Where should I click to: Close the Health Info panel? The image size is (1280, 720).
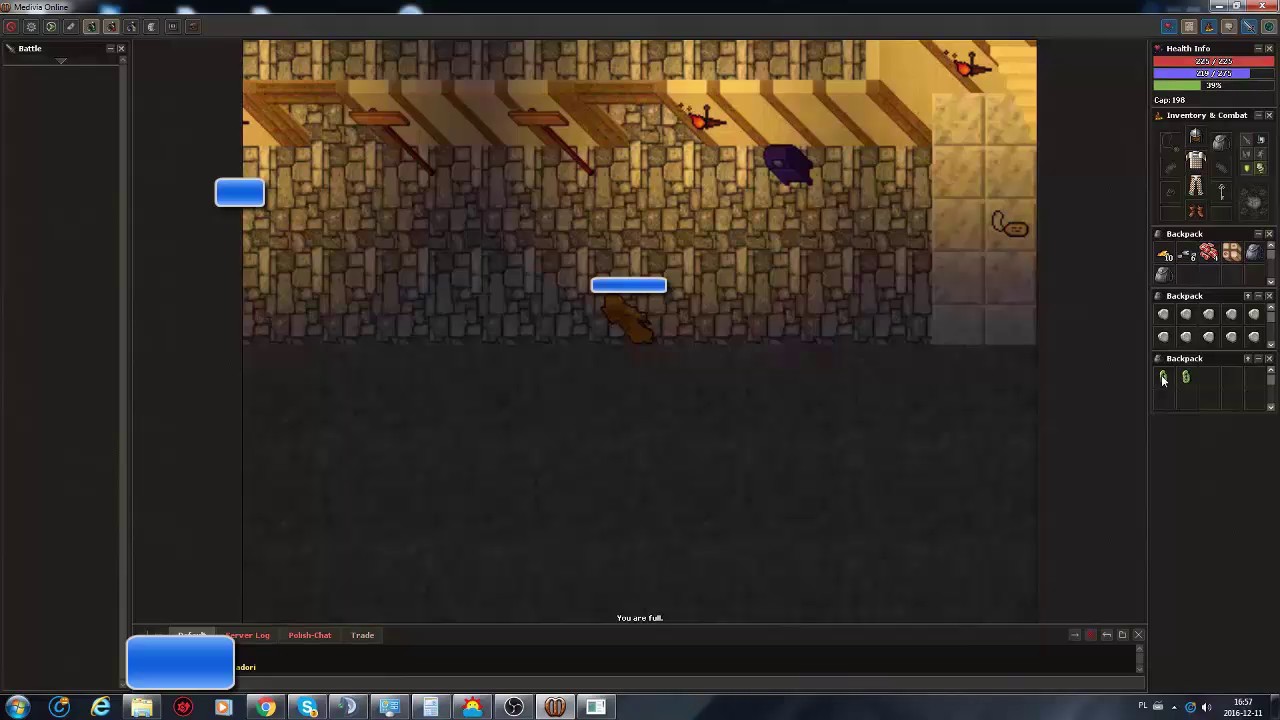(x=1270, y=48)
